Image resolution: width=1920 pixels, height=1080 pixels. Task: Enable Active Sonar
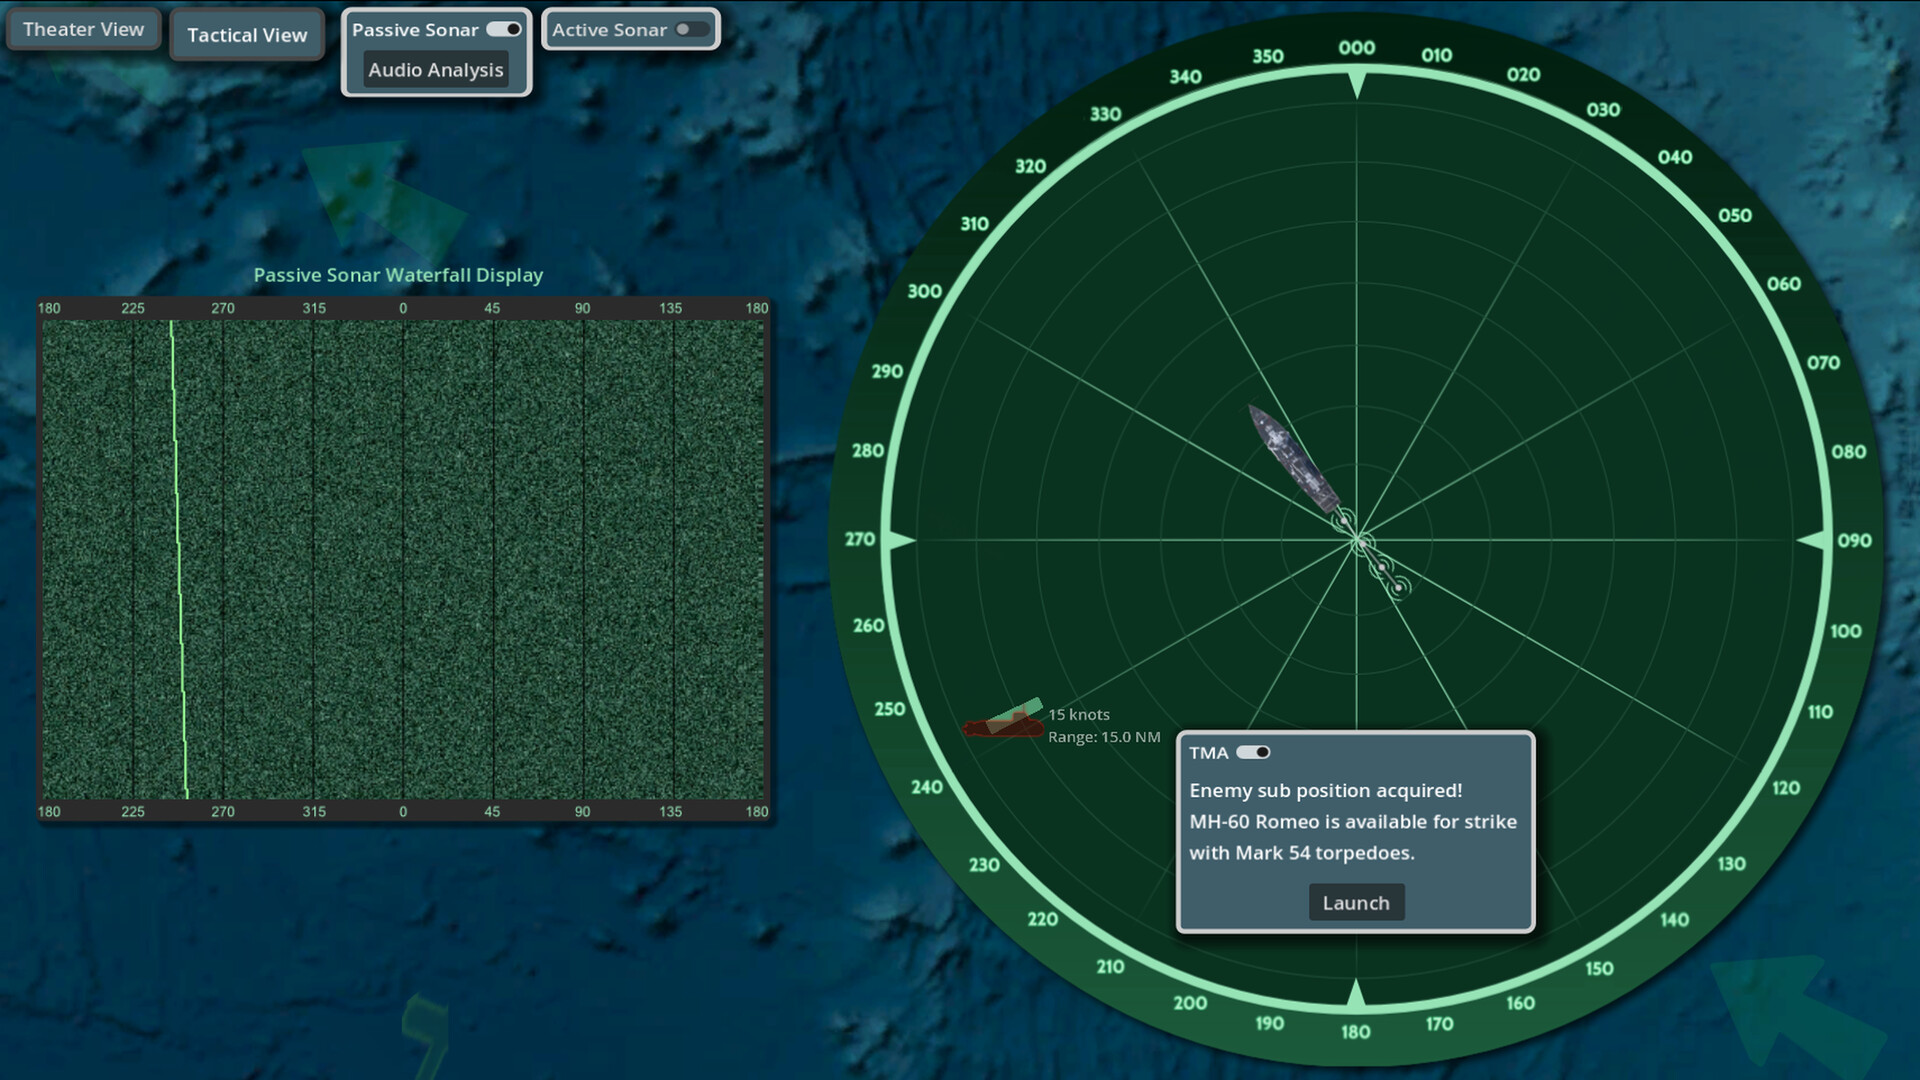[x=692, y=29]
